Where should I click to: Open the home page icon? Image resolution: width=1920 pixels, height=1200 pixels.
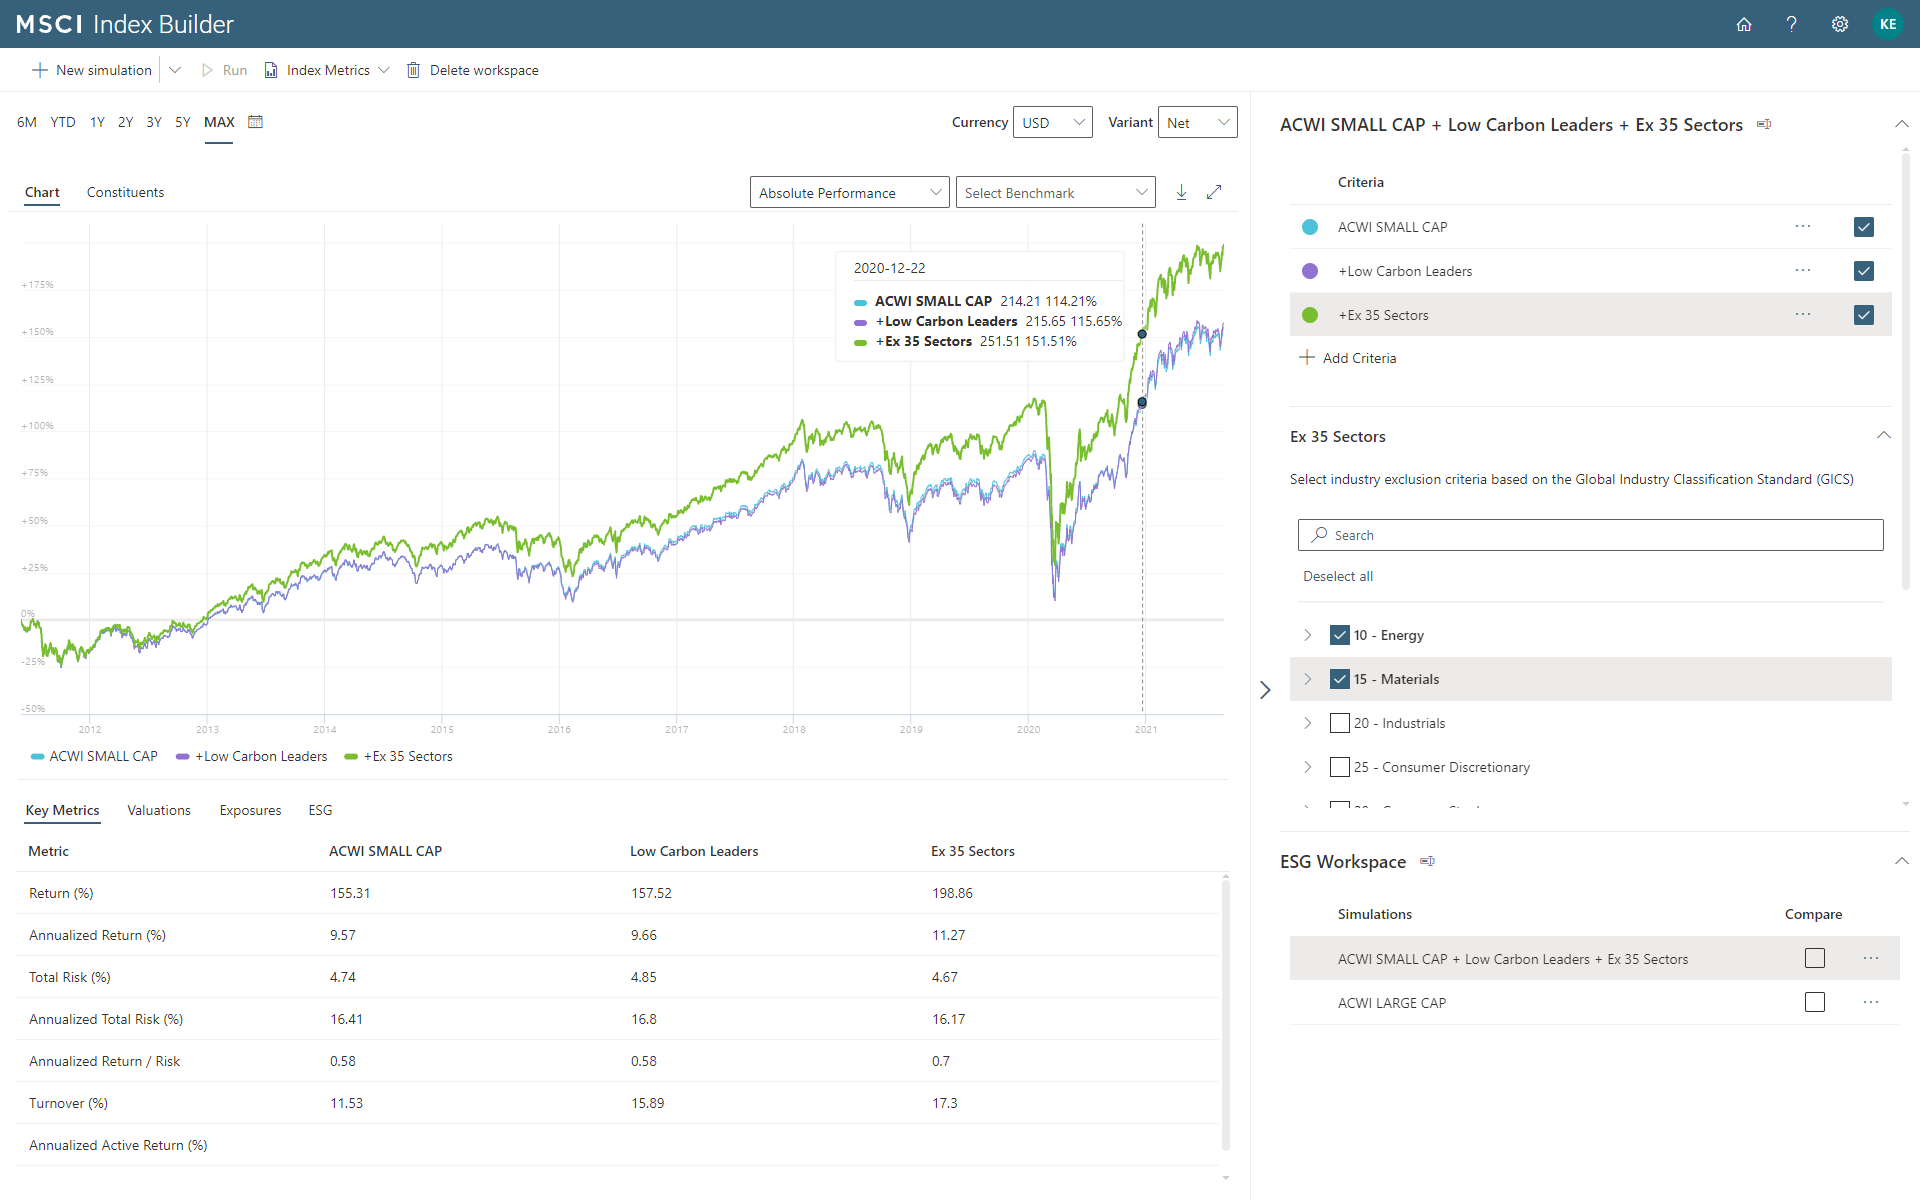pos(1744,24)
